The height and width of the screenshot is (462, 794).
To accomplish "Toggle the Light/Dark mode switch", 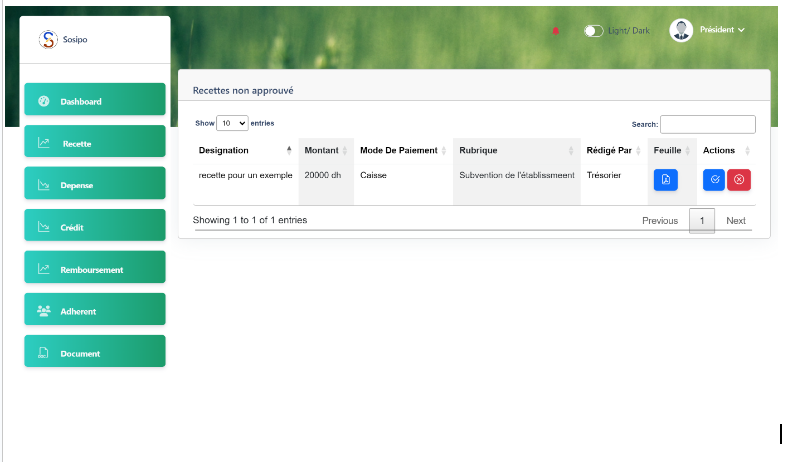I will coord(593,31).
